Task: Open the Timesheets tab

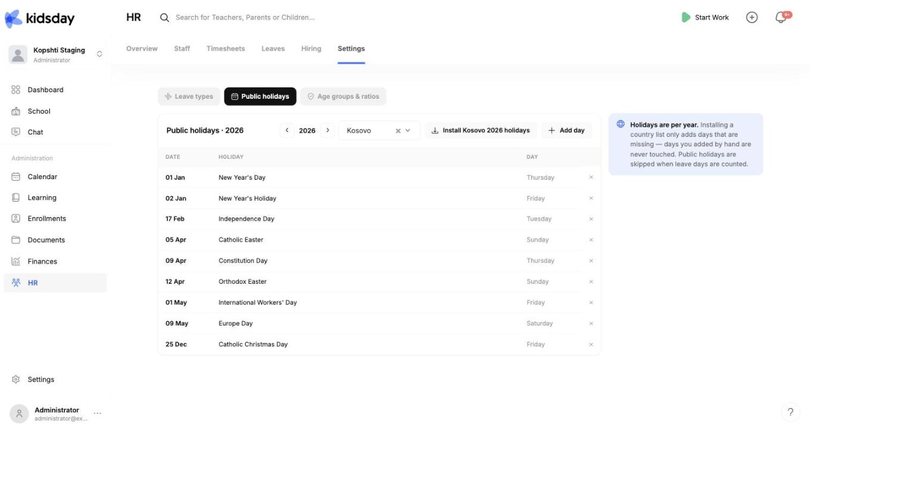Action: pos(226,49)
